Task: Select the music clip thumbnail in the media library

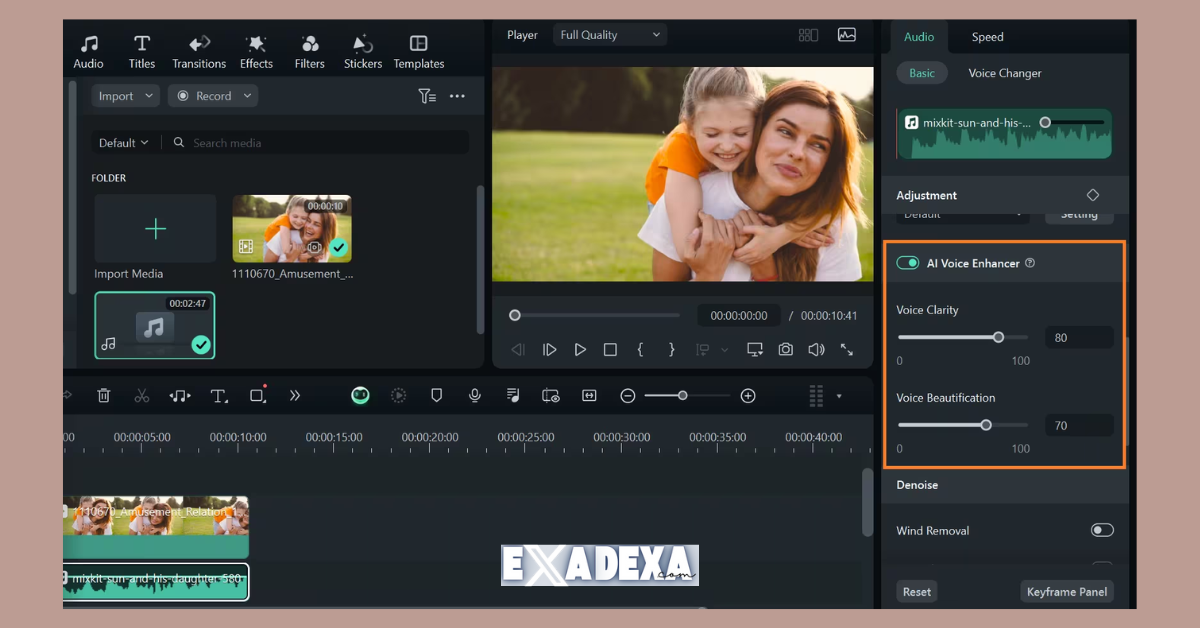Action: click(x=154, y=325)
